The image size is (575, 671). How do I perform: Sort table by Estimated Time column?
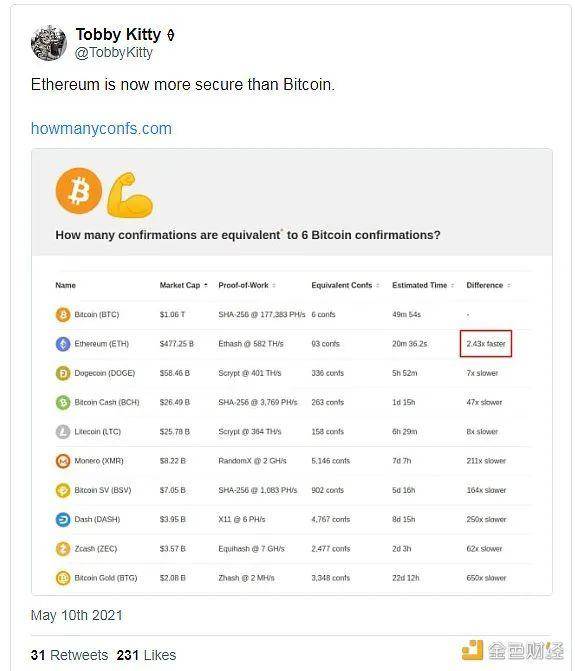(423, 285)
